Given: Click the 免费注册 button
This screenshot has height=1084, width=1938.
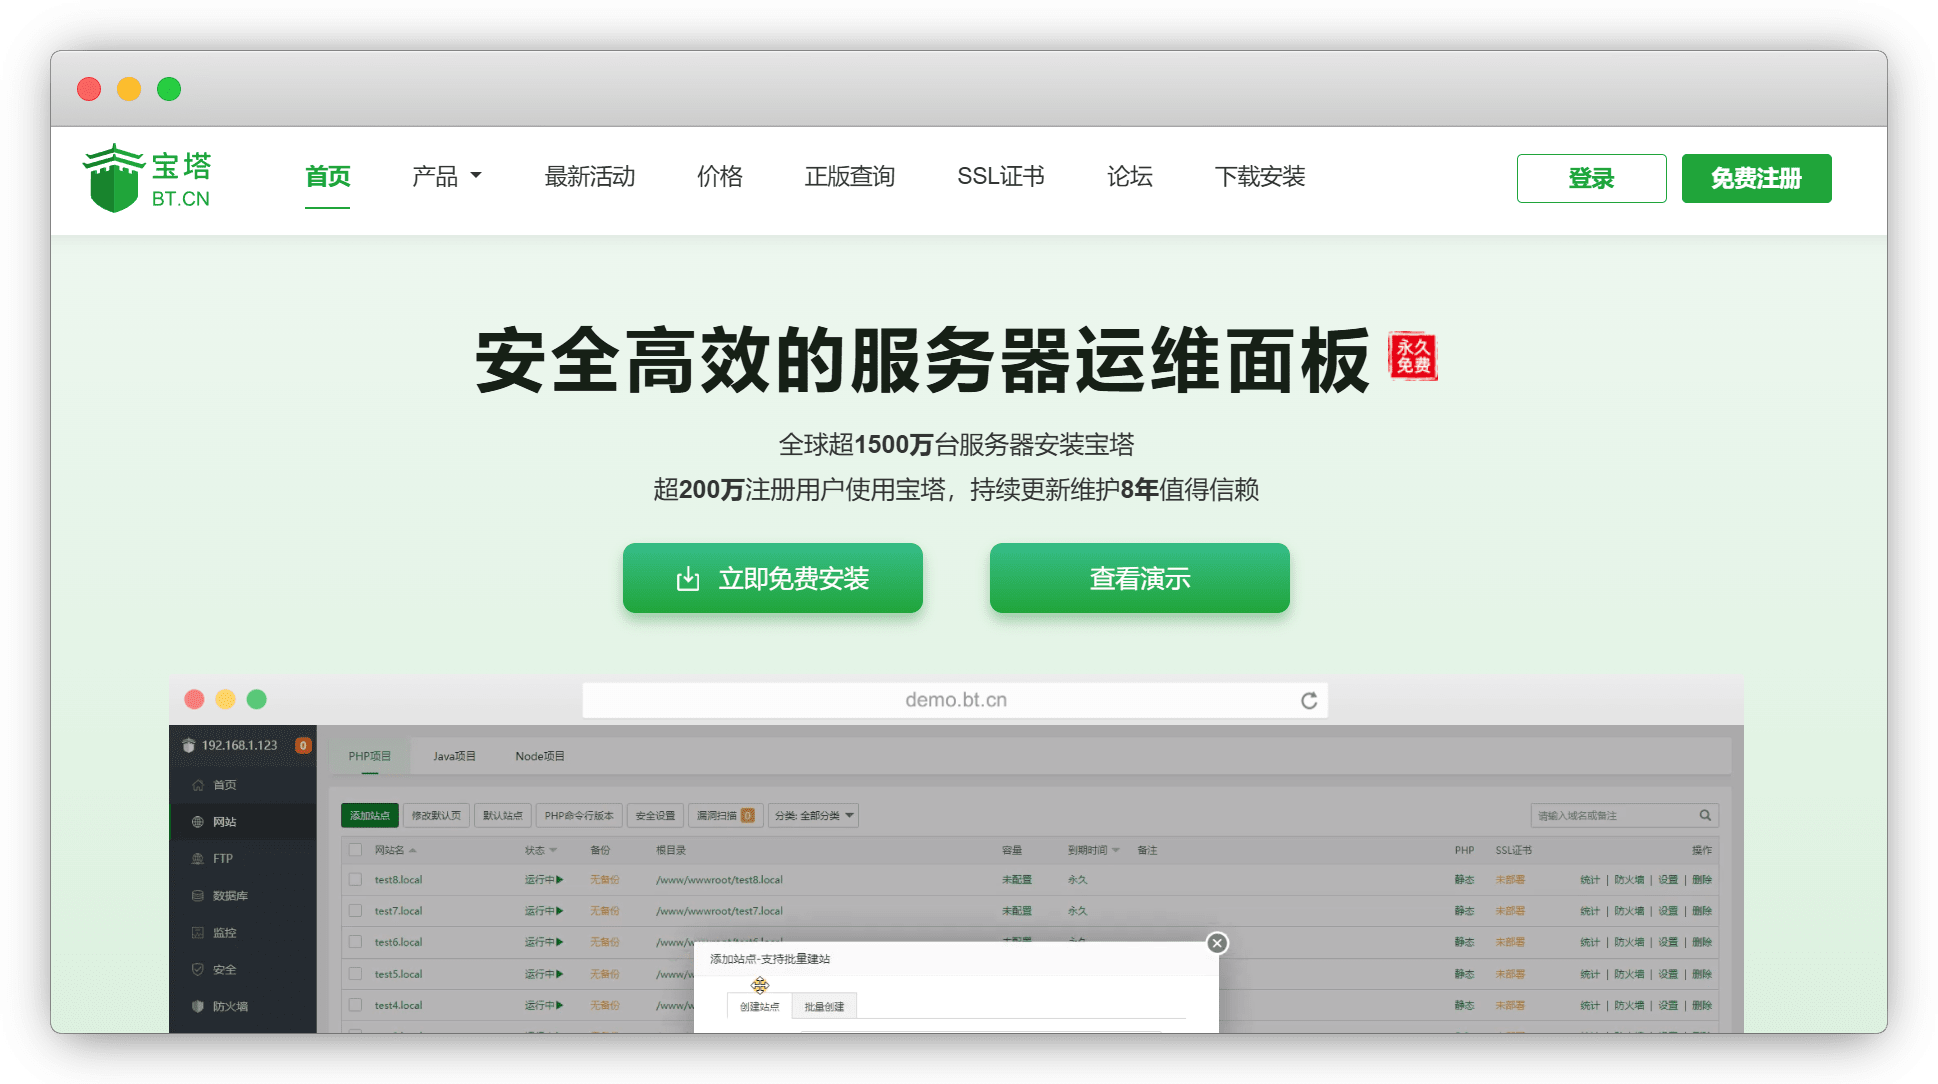Looking at the screenshot, I should [1755, 179].
